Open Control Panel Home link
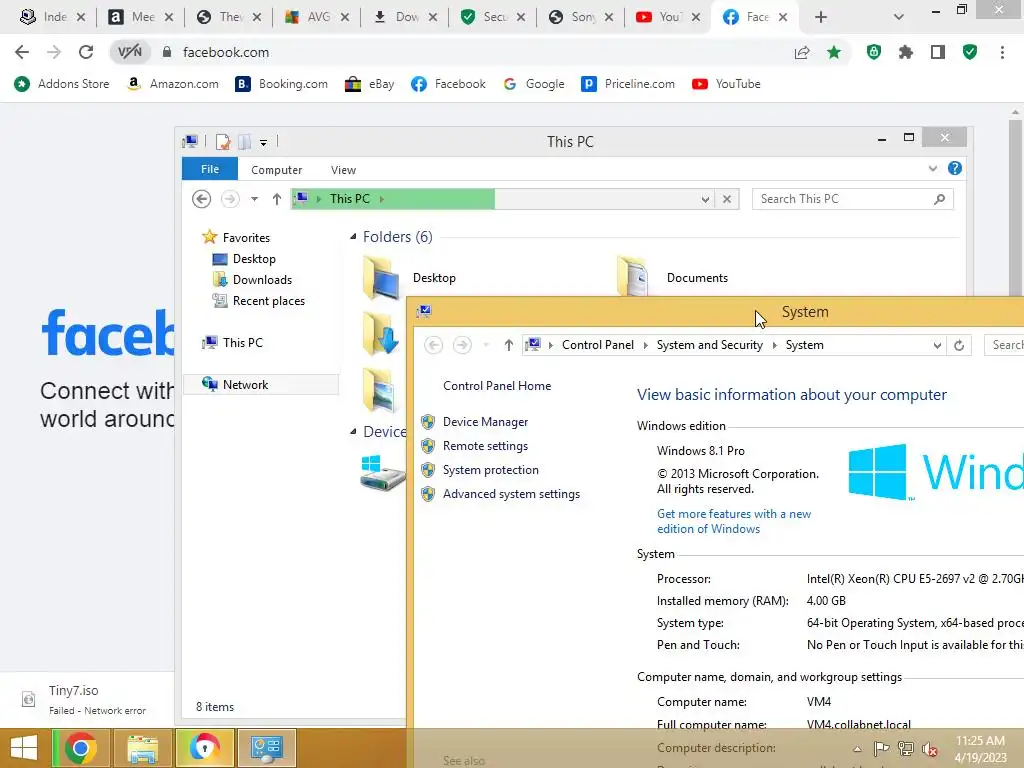This screenshot has height=768, width=1024. (497, 386)
